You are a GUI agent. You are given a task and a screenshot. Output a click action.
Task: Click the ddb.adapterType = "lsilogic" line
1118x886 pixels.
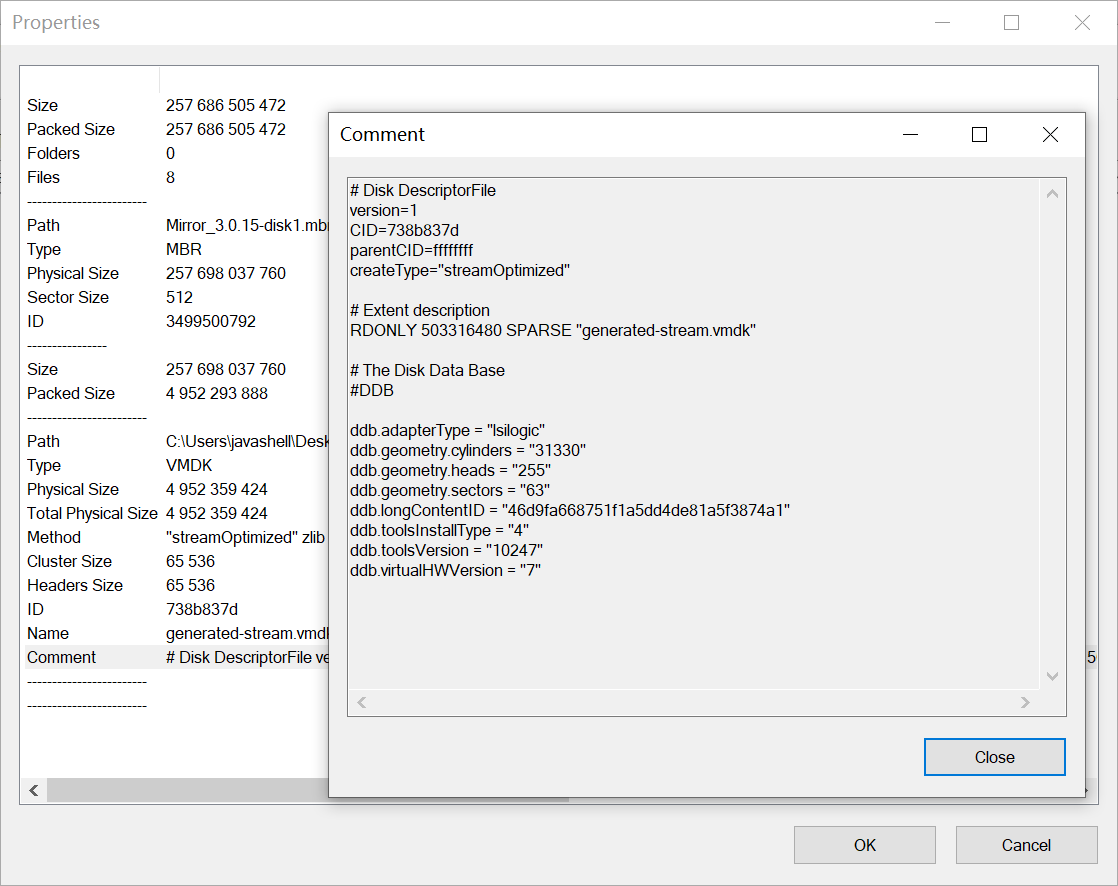[x=447, y=431]
